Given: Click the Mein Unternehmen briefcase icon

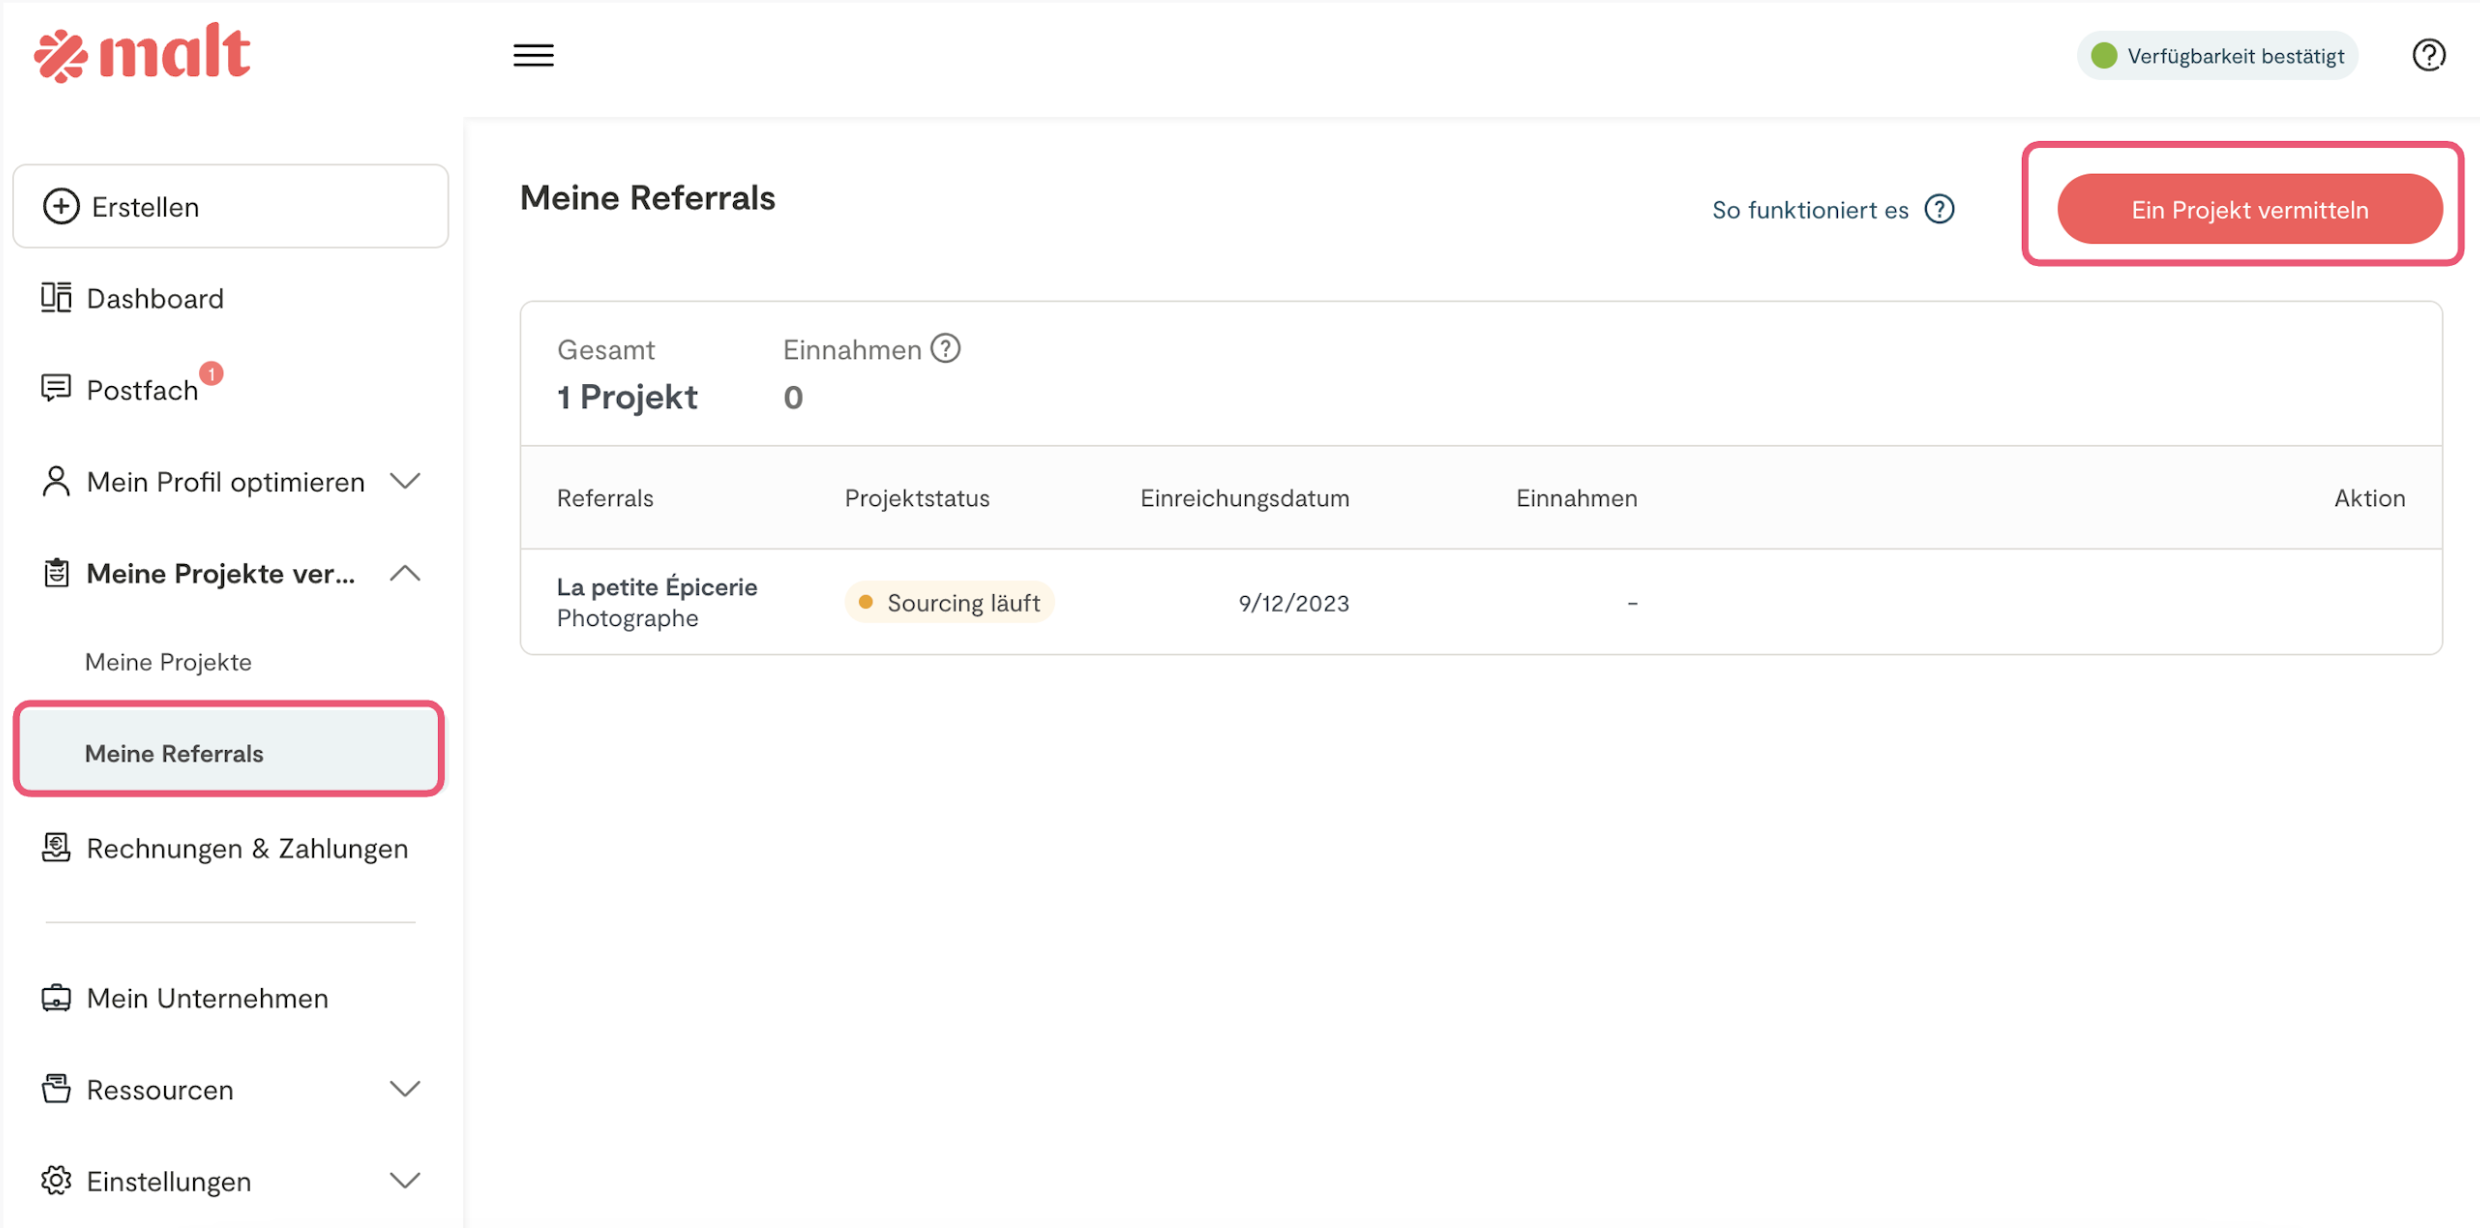Looking at the screenshot, I should pos(56,998).
